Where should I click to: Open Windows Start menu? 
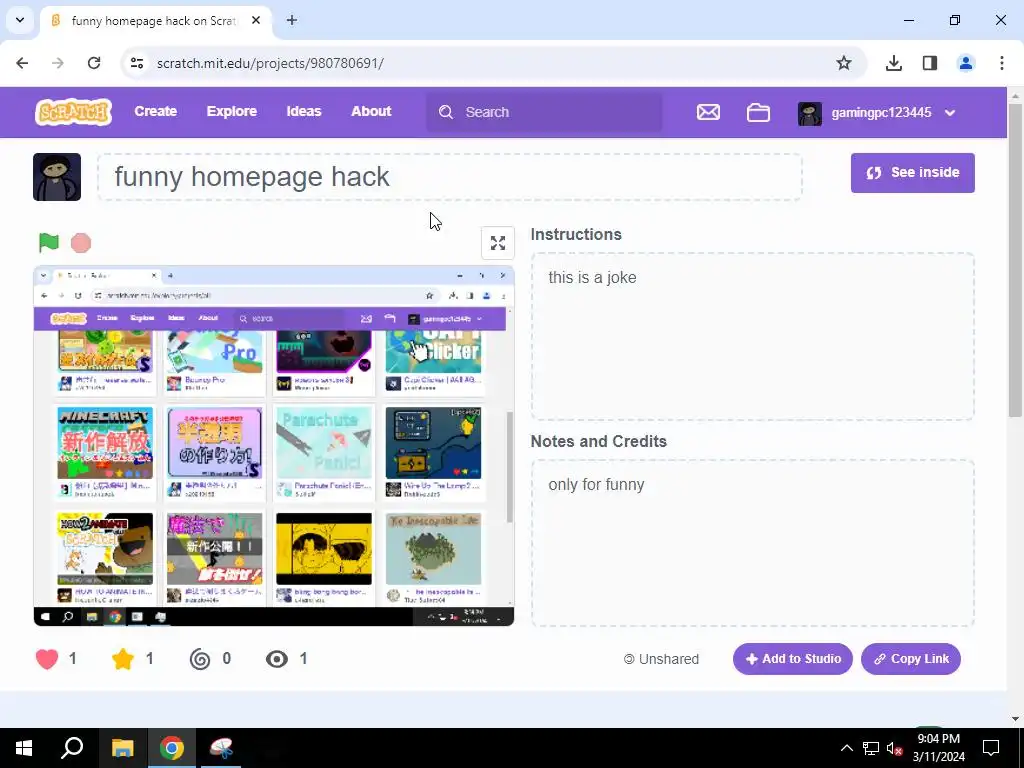[24, 748]
